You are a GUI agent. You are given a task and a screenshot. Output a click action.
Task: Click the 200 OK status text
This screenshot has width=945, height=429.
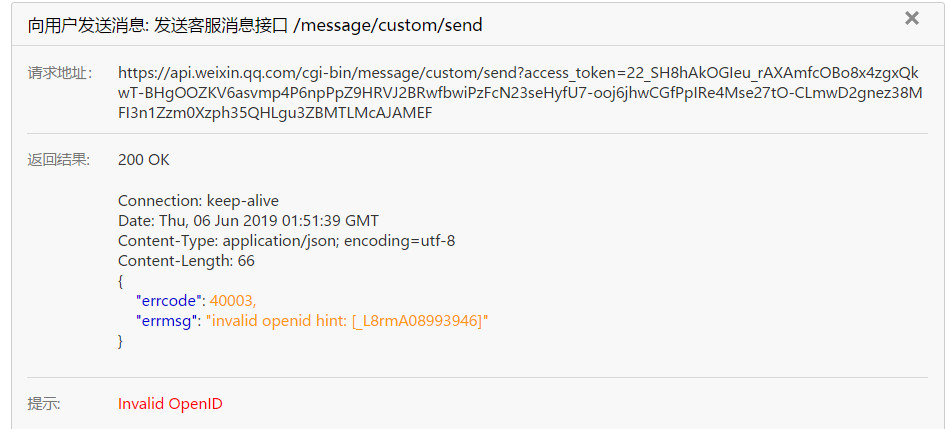[144, 160]
